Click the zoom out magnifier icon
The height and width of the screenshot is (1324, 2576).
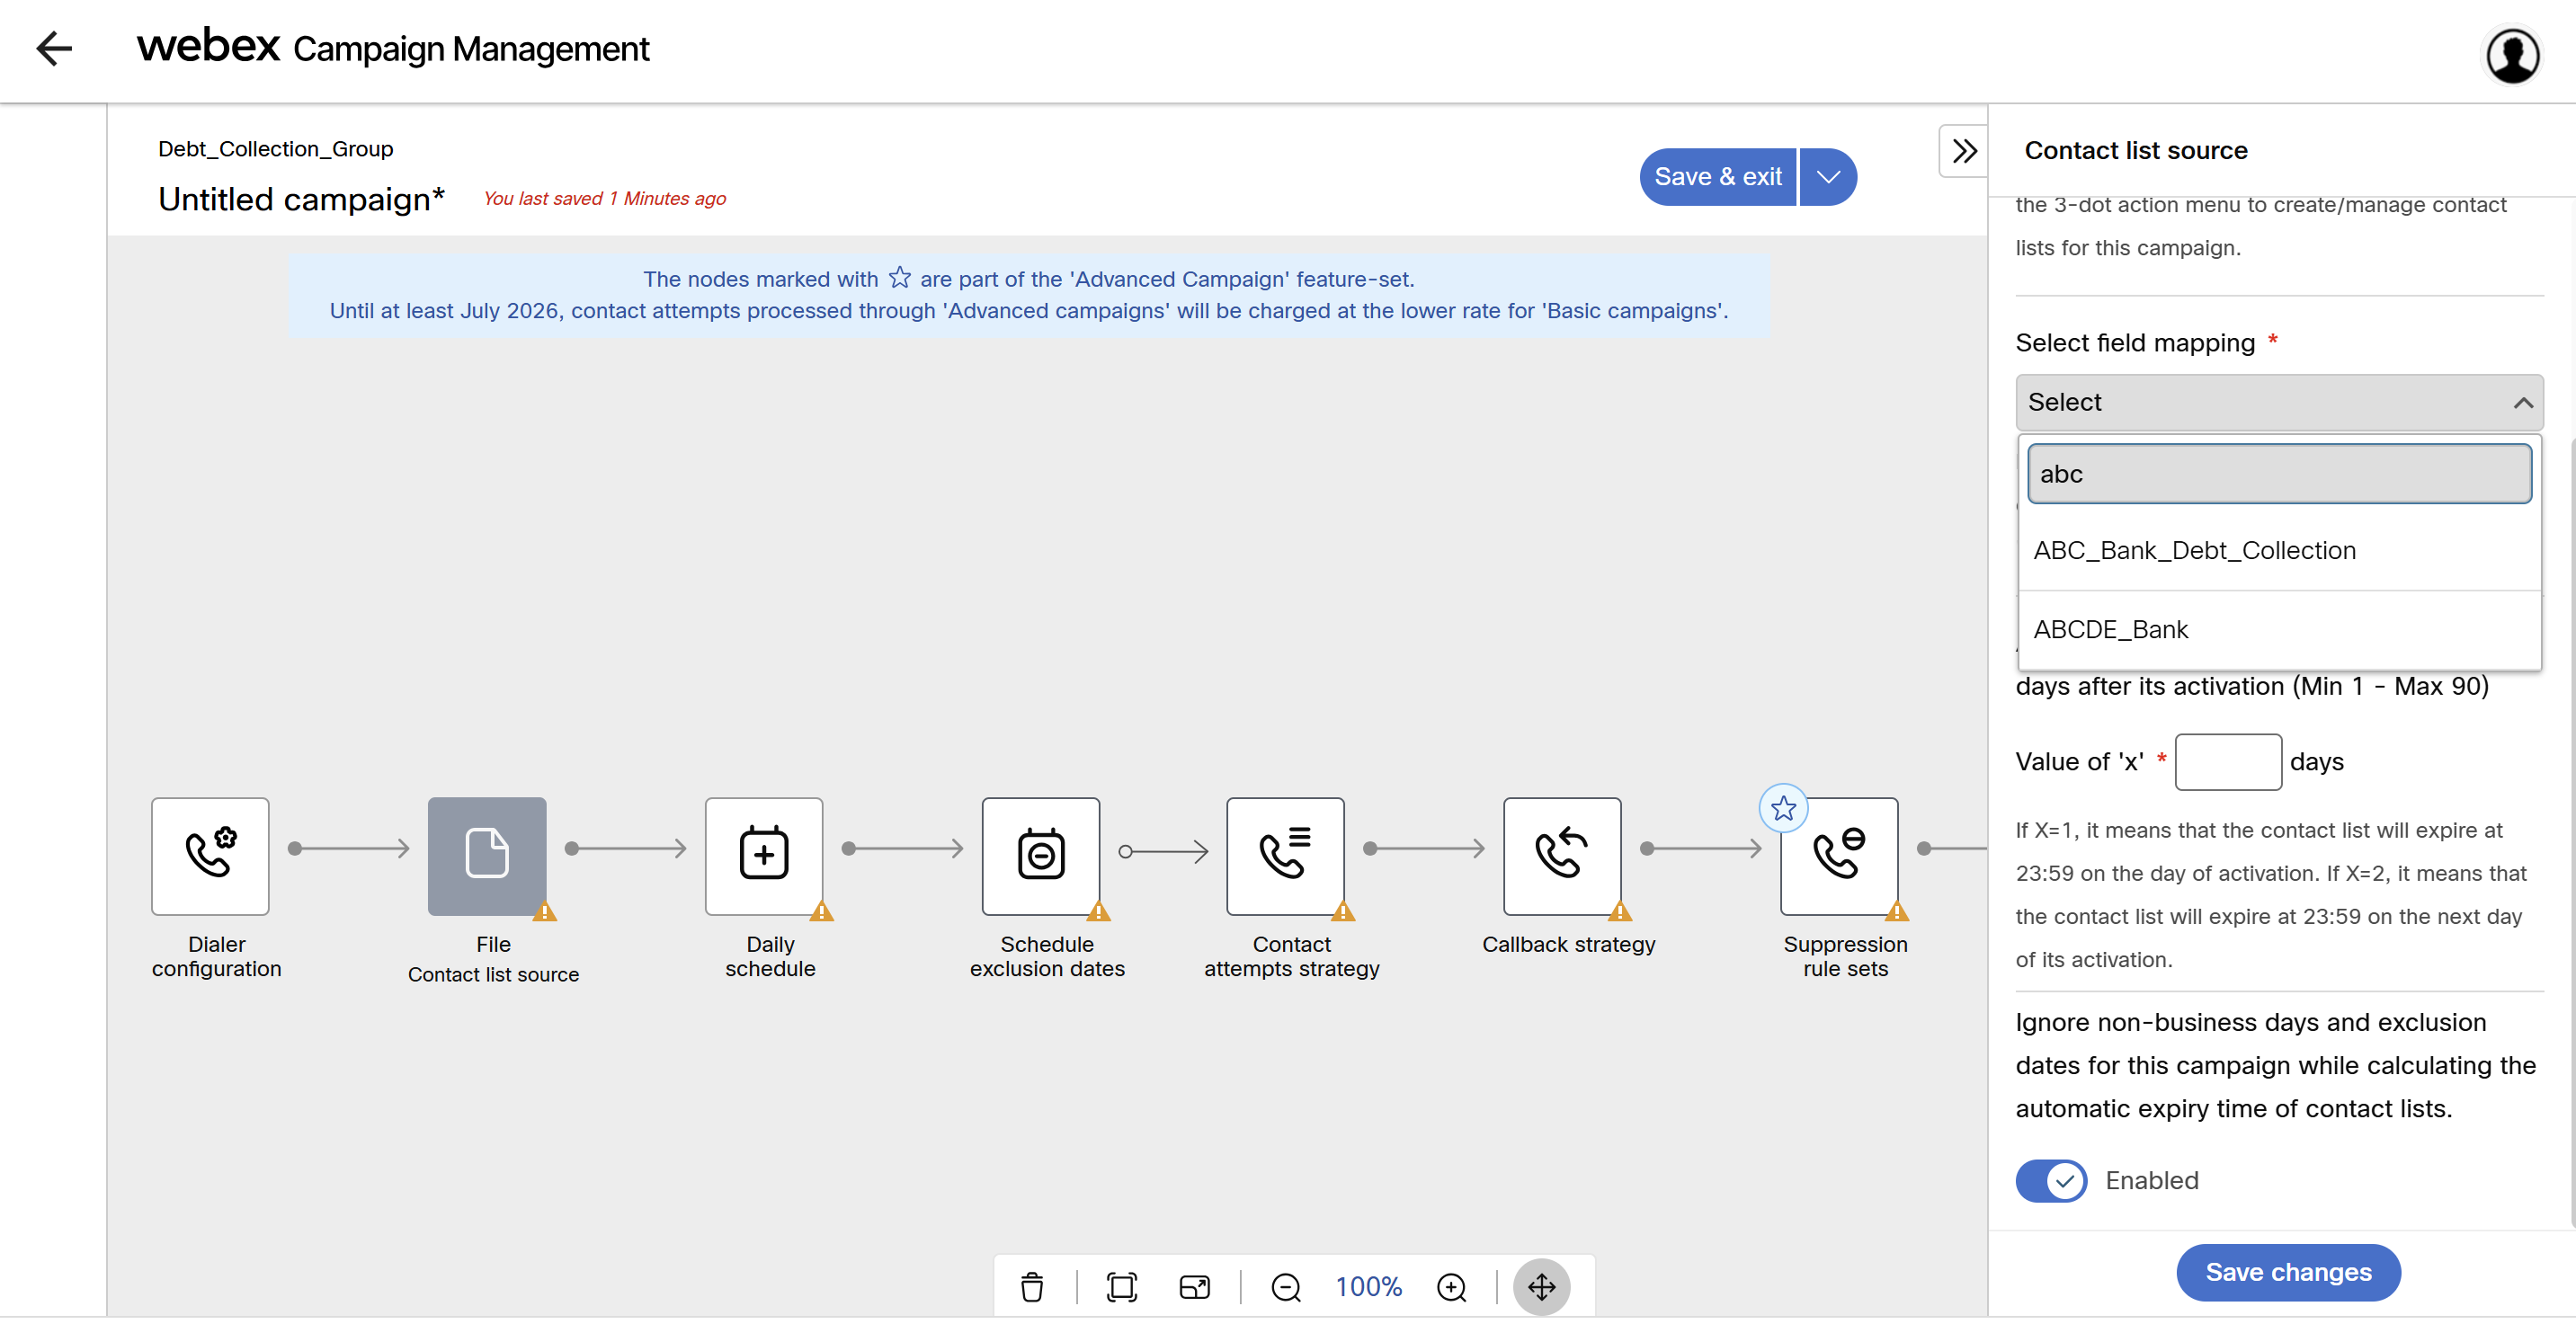pos(1285,1286)
